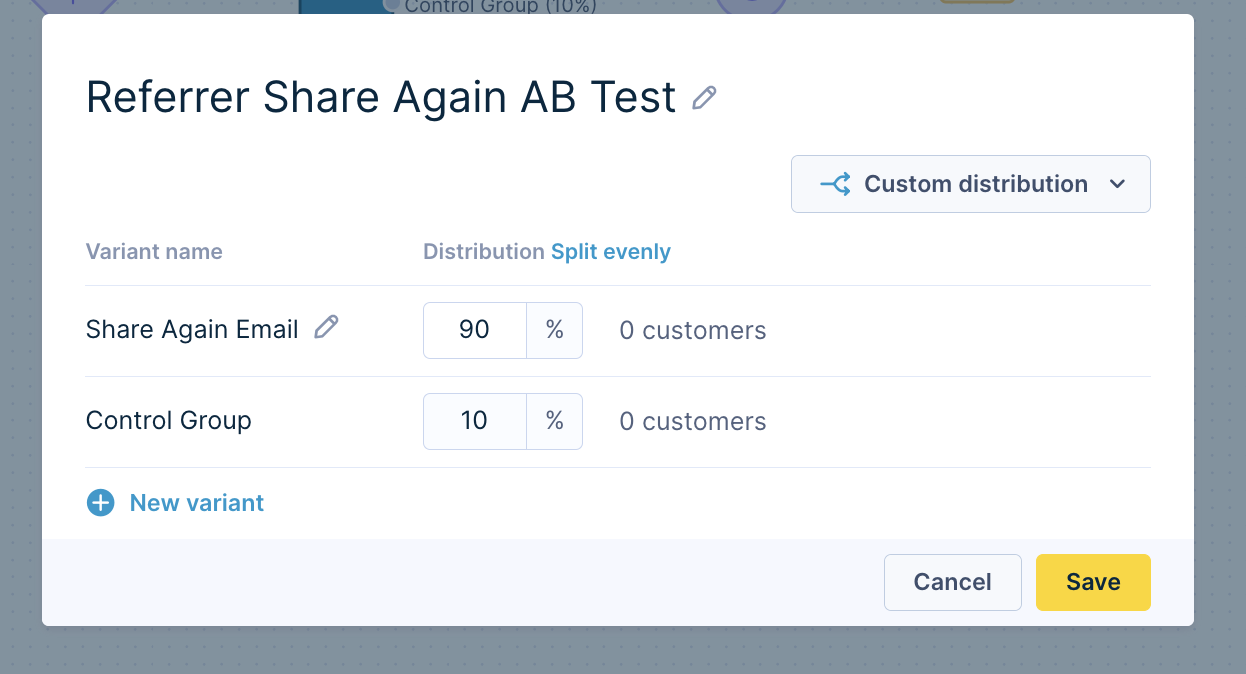The height and width of the screenshot is (674, 1246).
Task: Click 0 customers beside Control Group
Action: pyautogui.click(x=692, y=421)
